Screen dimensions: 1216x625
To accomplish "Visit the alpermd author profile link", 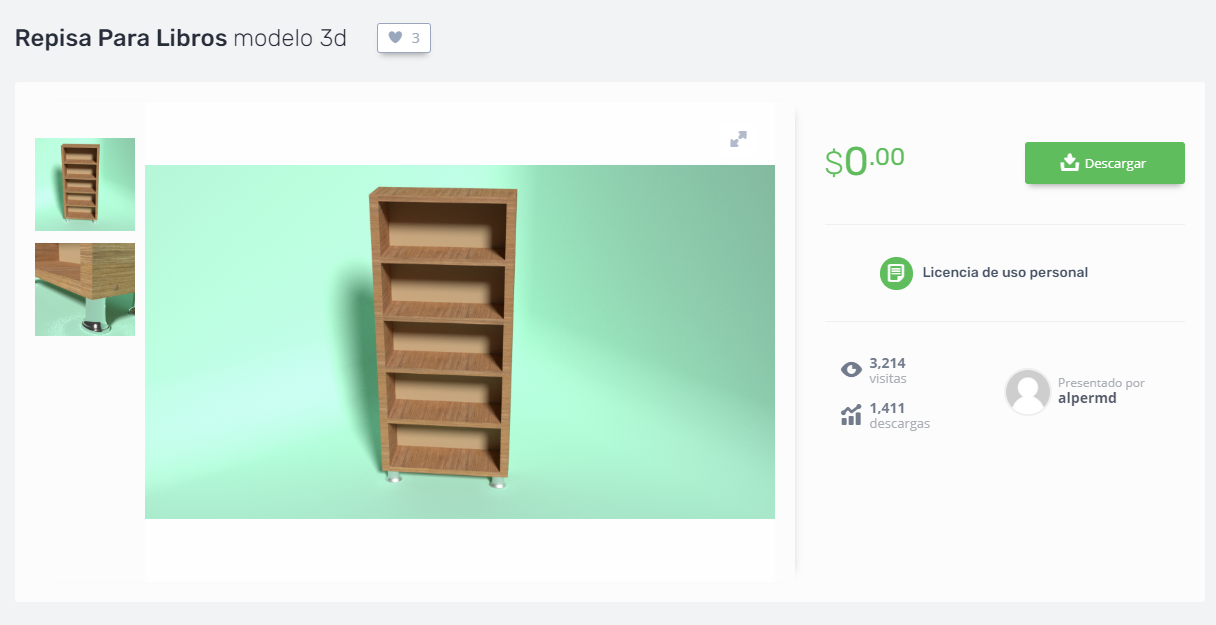I will [x=1087, y=398].
